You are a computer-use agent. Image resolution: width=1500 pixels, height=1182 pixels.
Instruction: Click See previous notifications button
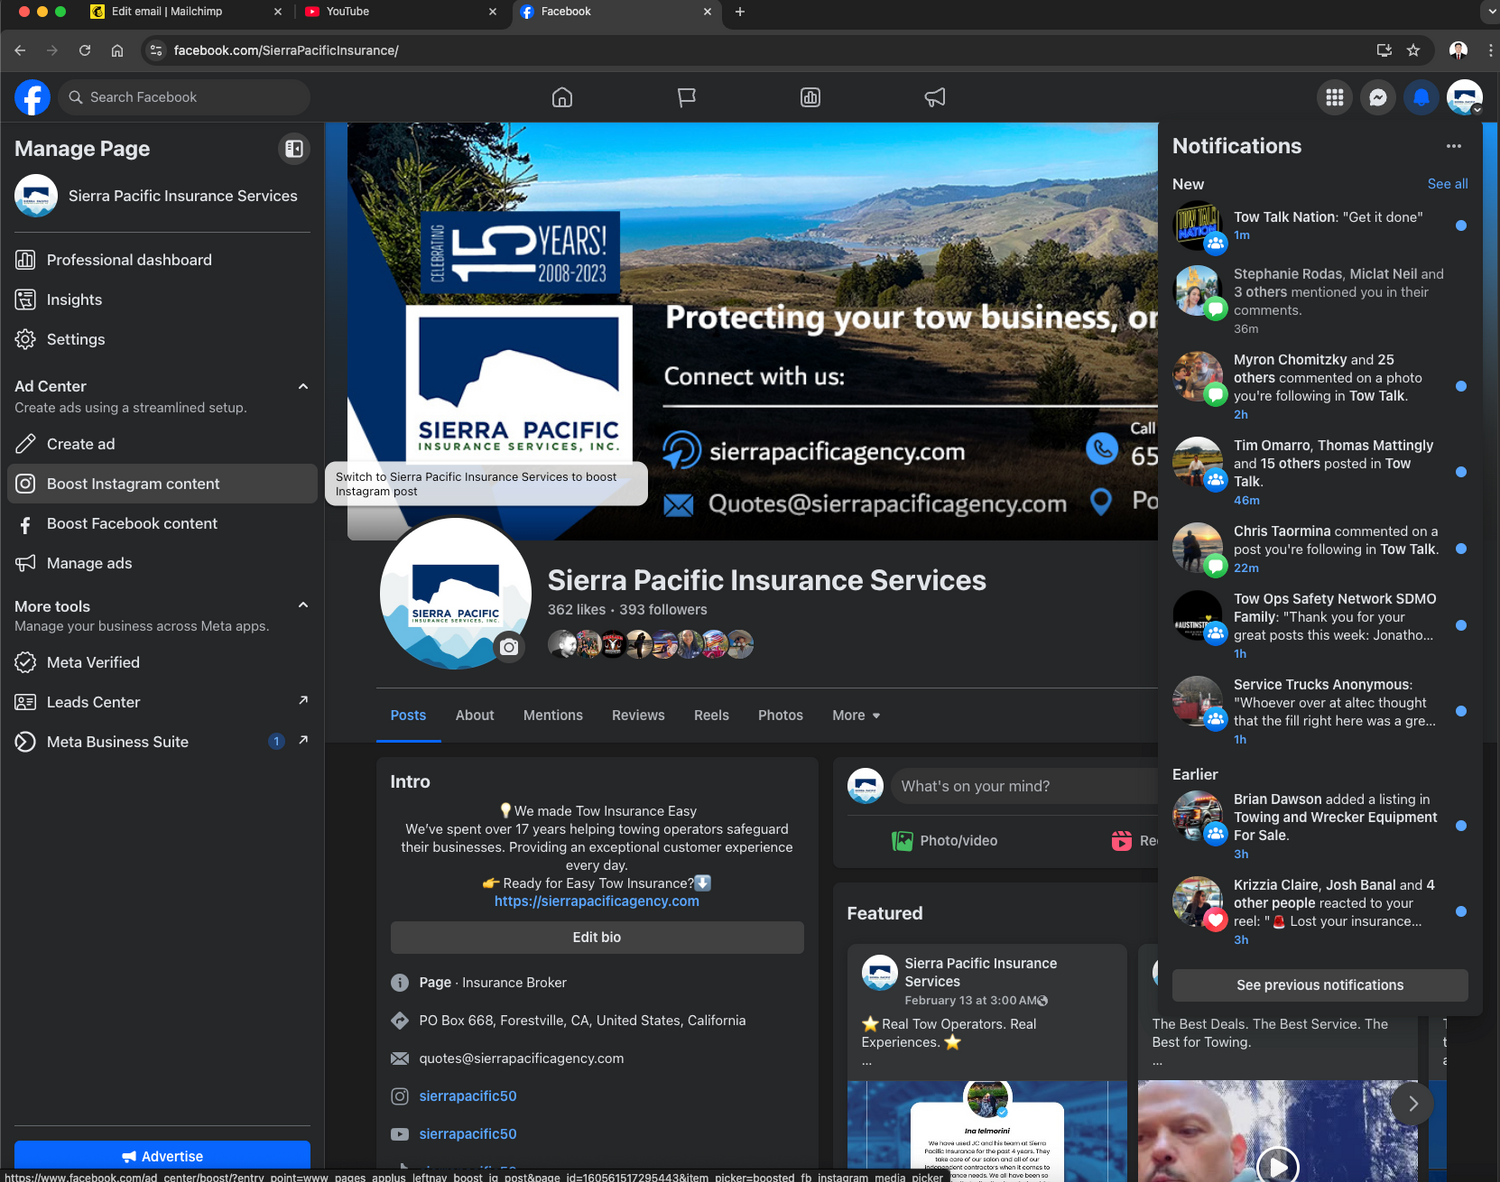point(1320,985)
